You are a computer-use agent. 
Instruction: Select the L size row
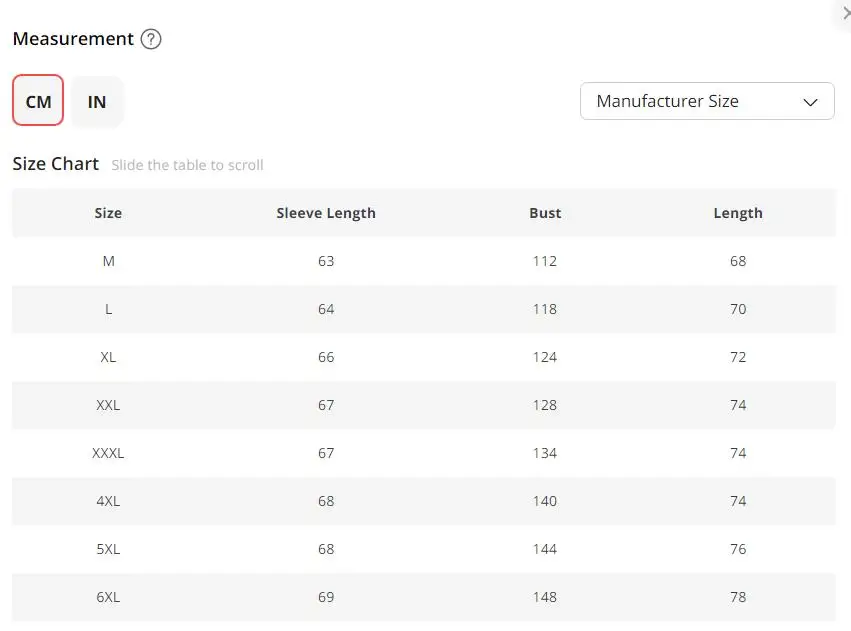(x=423, y=309)
